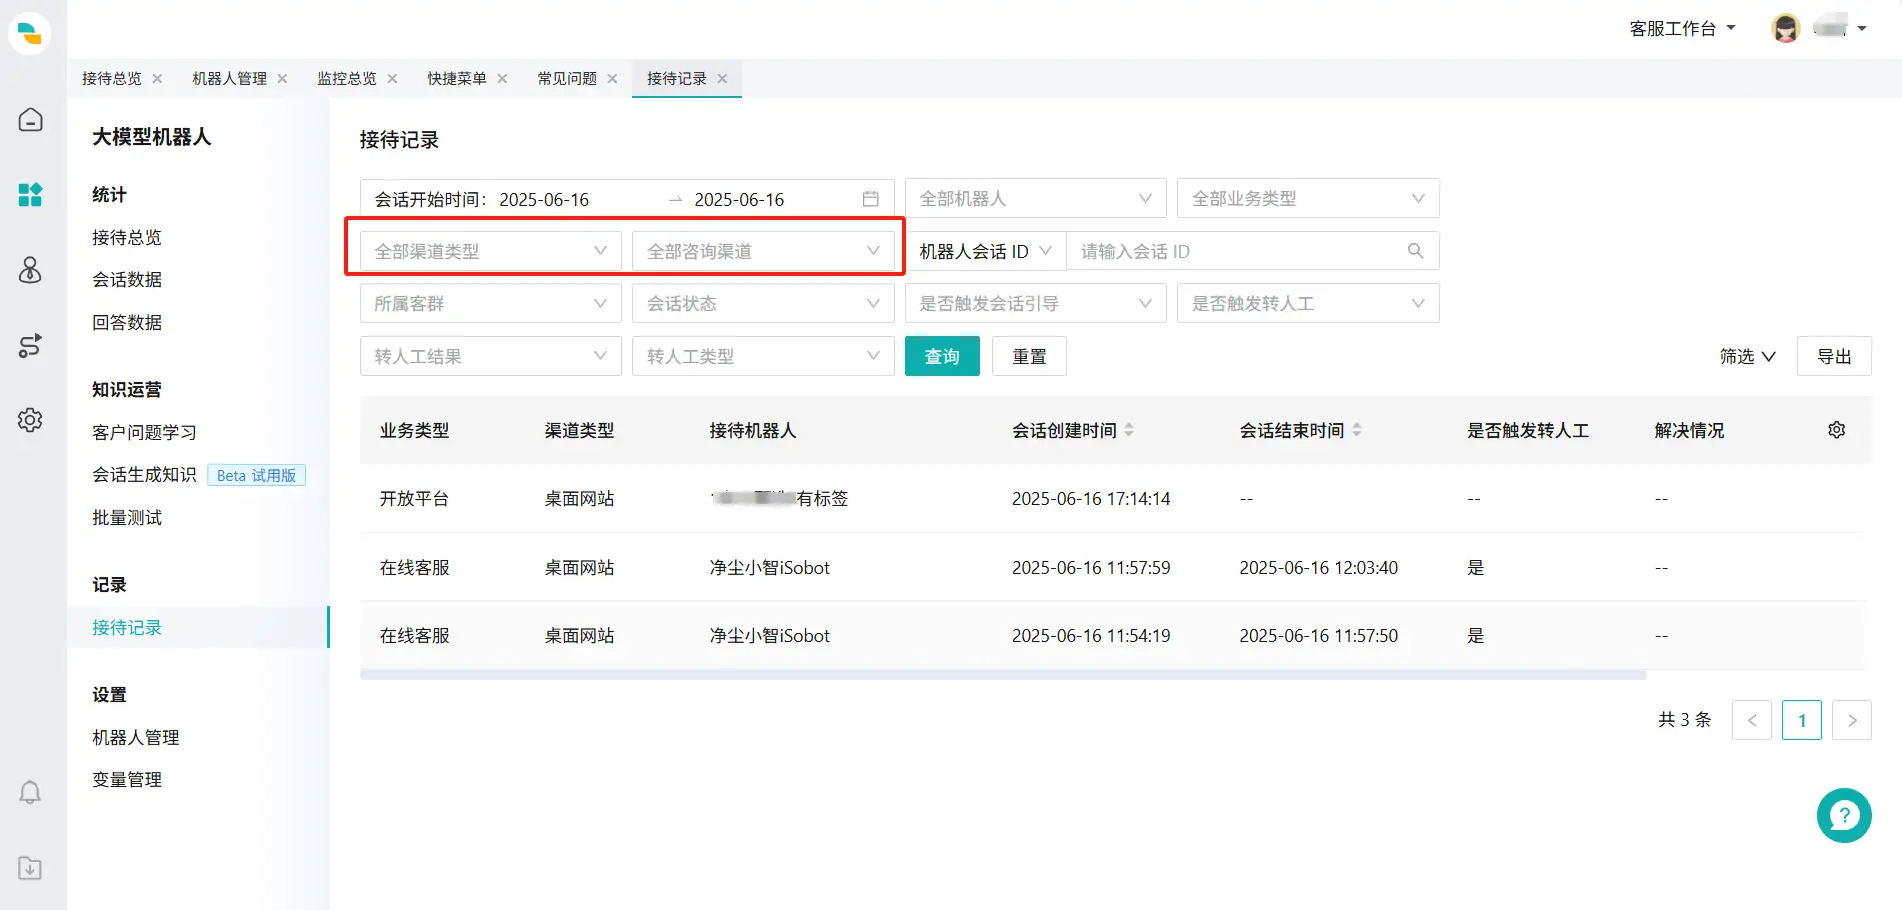This screenshot has height=910, width=1902.
Task: Click the 2025-06-16 11:54:19 cell
Action: tap(1091, 635)
